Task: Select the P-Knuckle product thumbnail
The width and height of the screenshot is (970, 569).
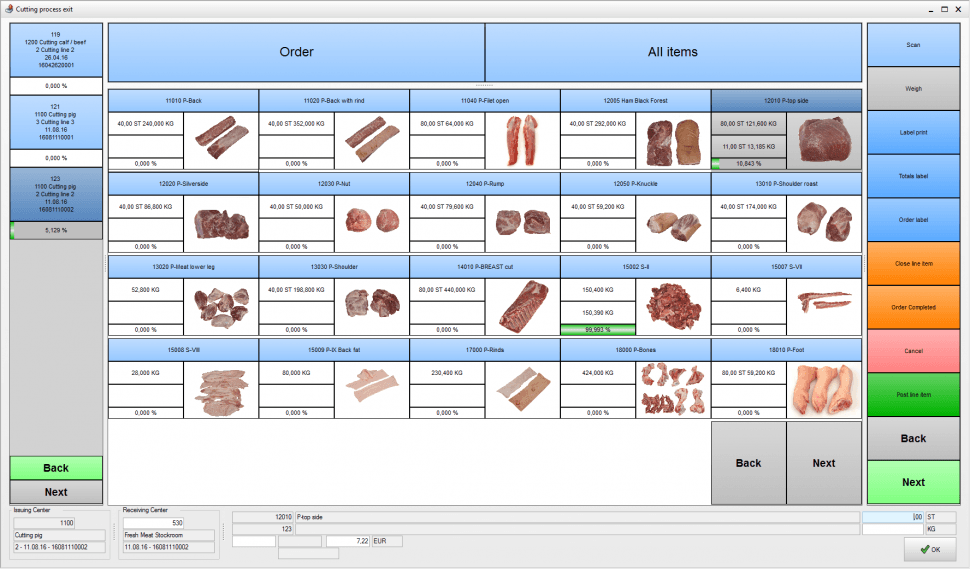Action: [x=673, y=222]
